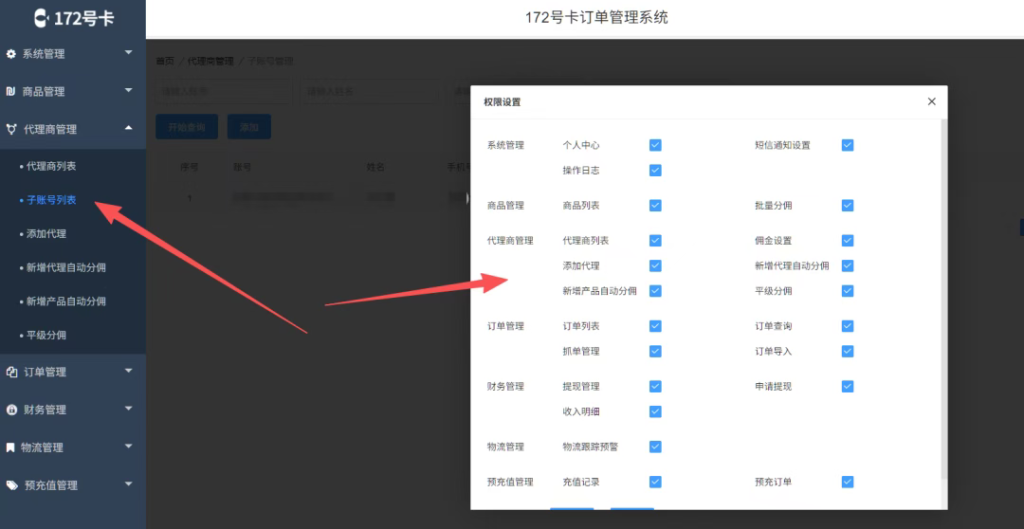Uncheck the 提现管理 checkbox
Image resolution: width=1024 pixels, height=529 pixels.
pos(656,386)
